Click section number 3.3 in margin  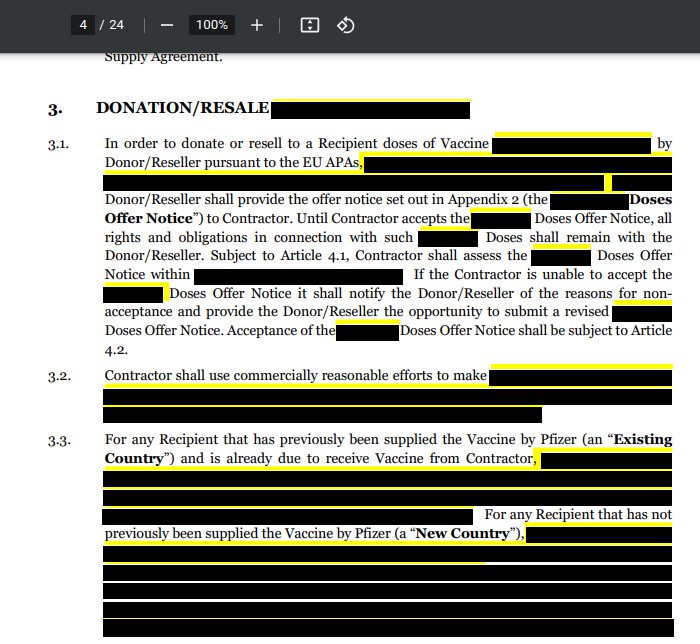point(58,441)
